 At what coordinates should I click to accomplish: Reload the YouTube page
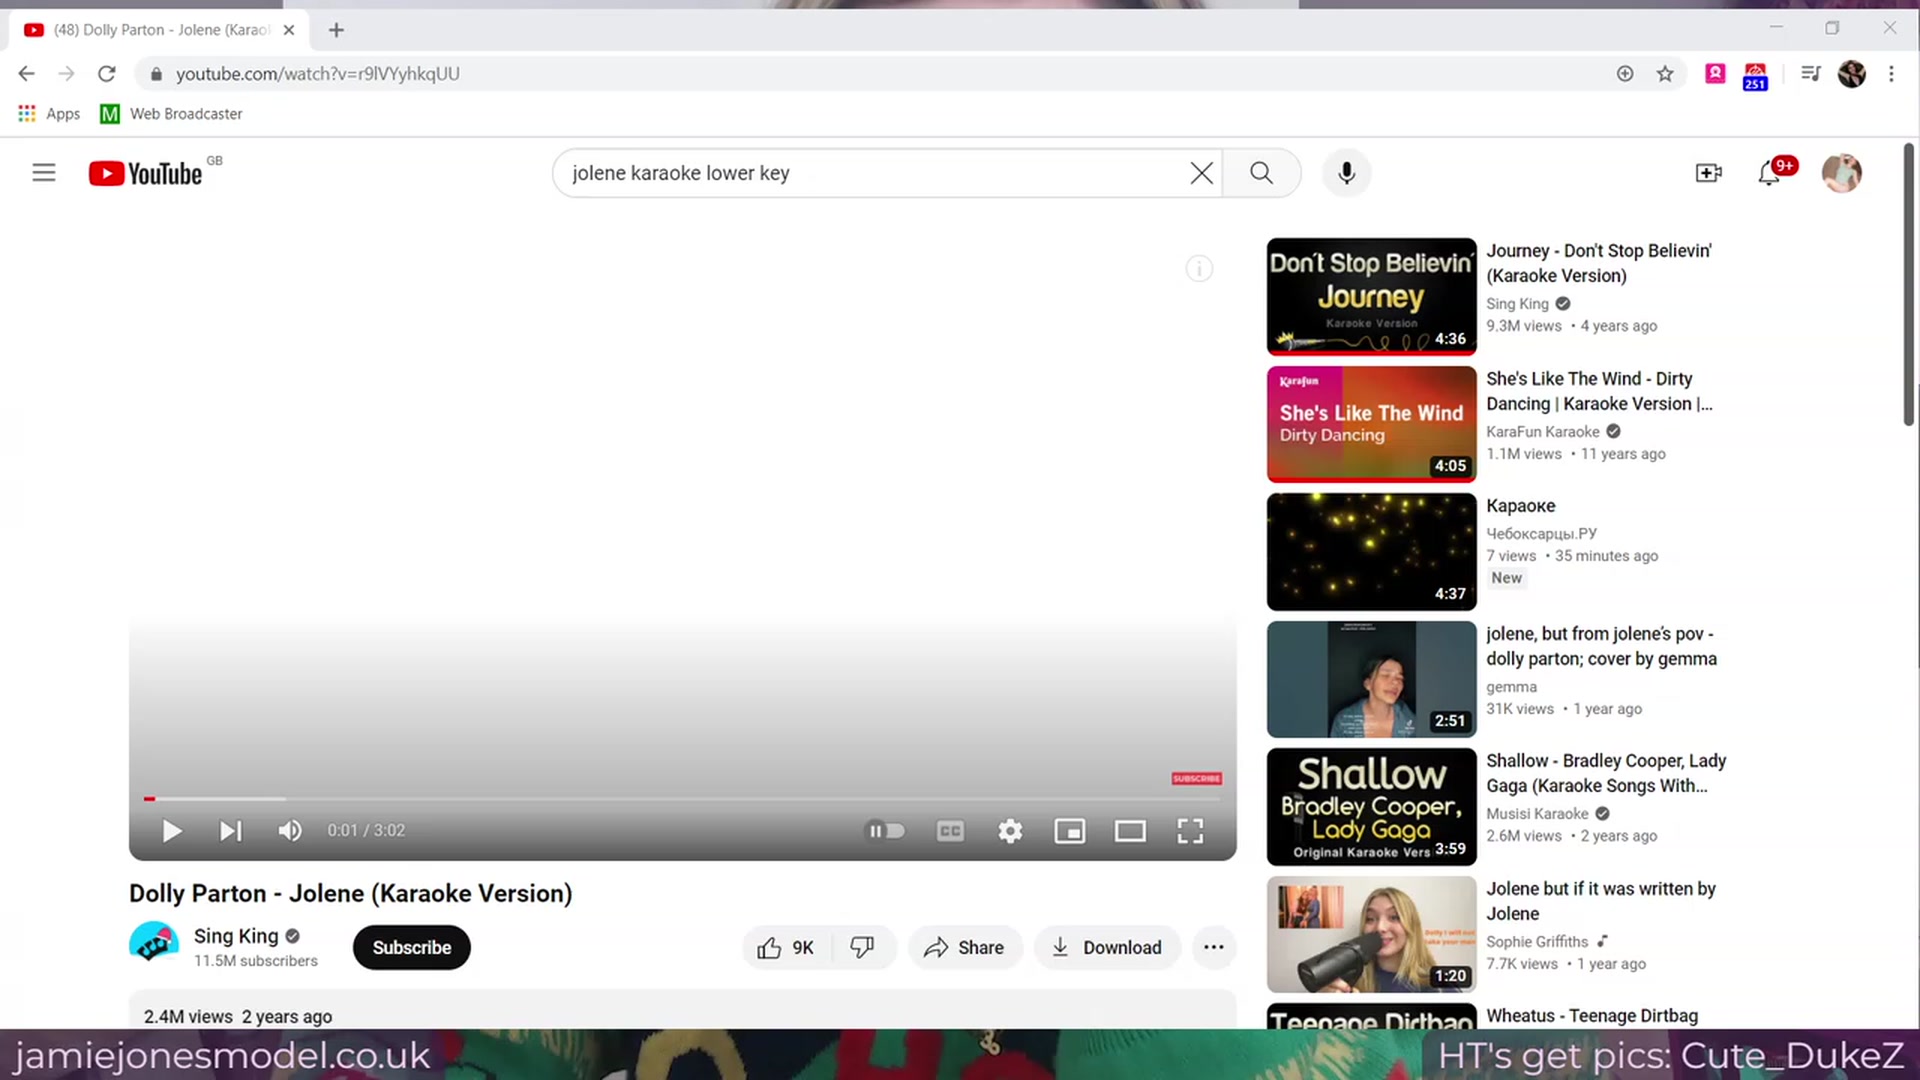[107, 74]
